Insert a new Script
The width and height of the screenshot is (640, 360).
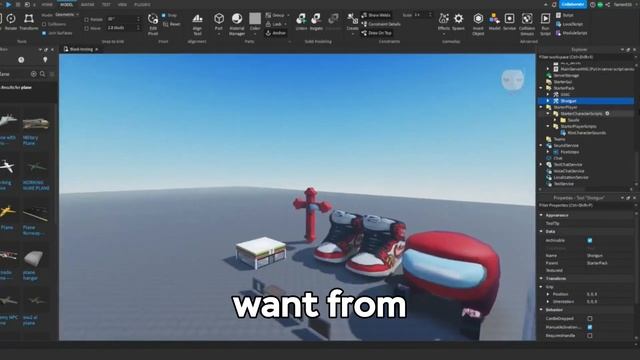point(565,15)
